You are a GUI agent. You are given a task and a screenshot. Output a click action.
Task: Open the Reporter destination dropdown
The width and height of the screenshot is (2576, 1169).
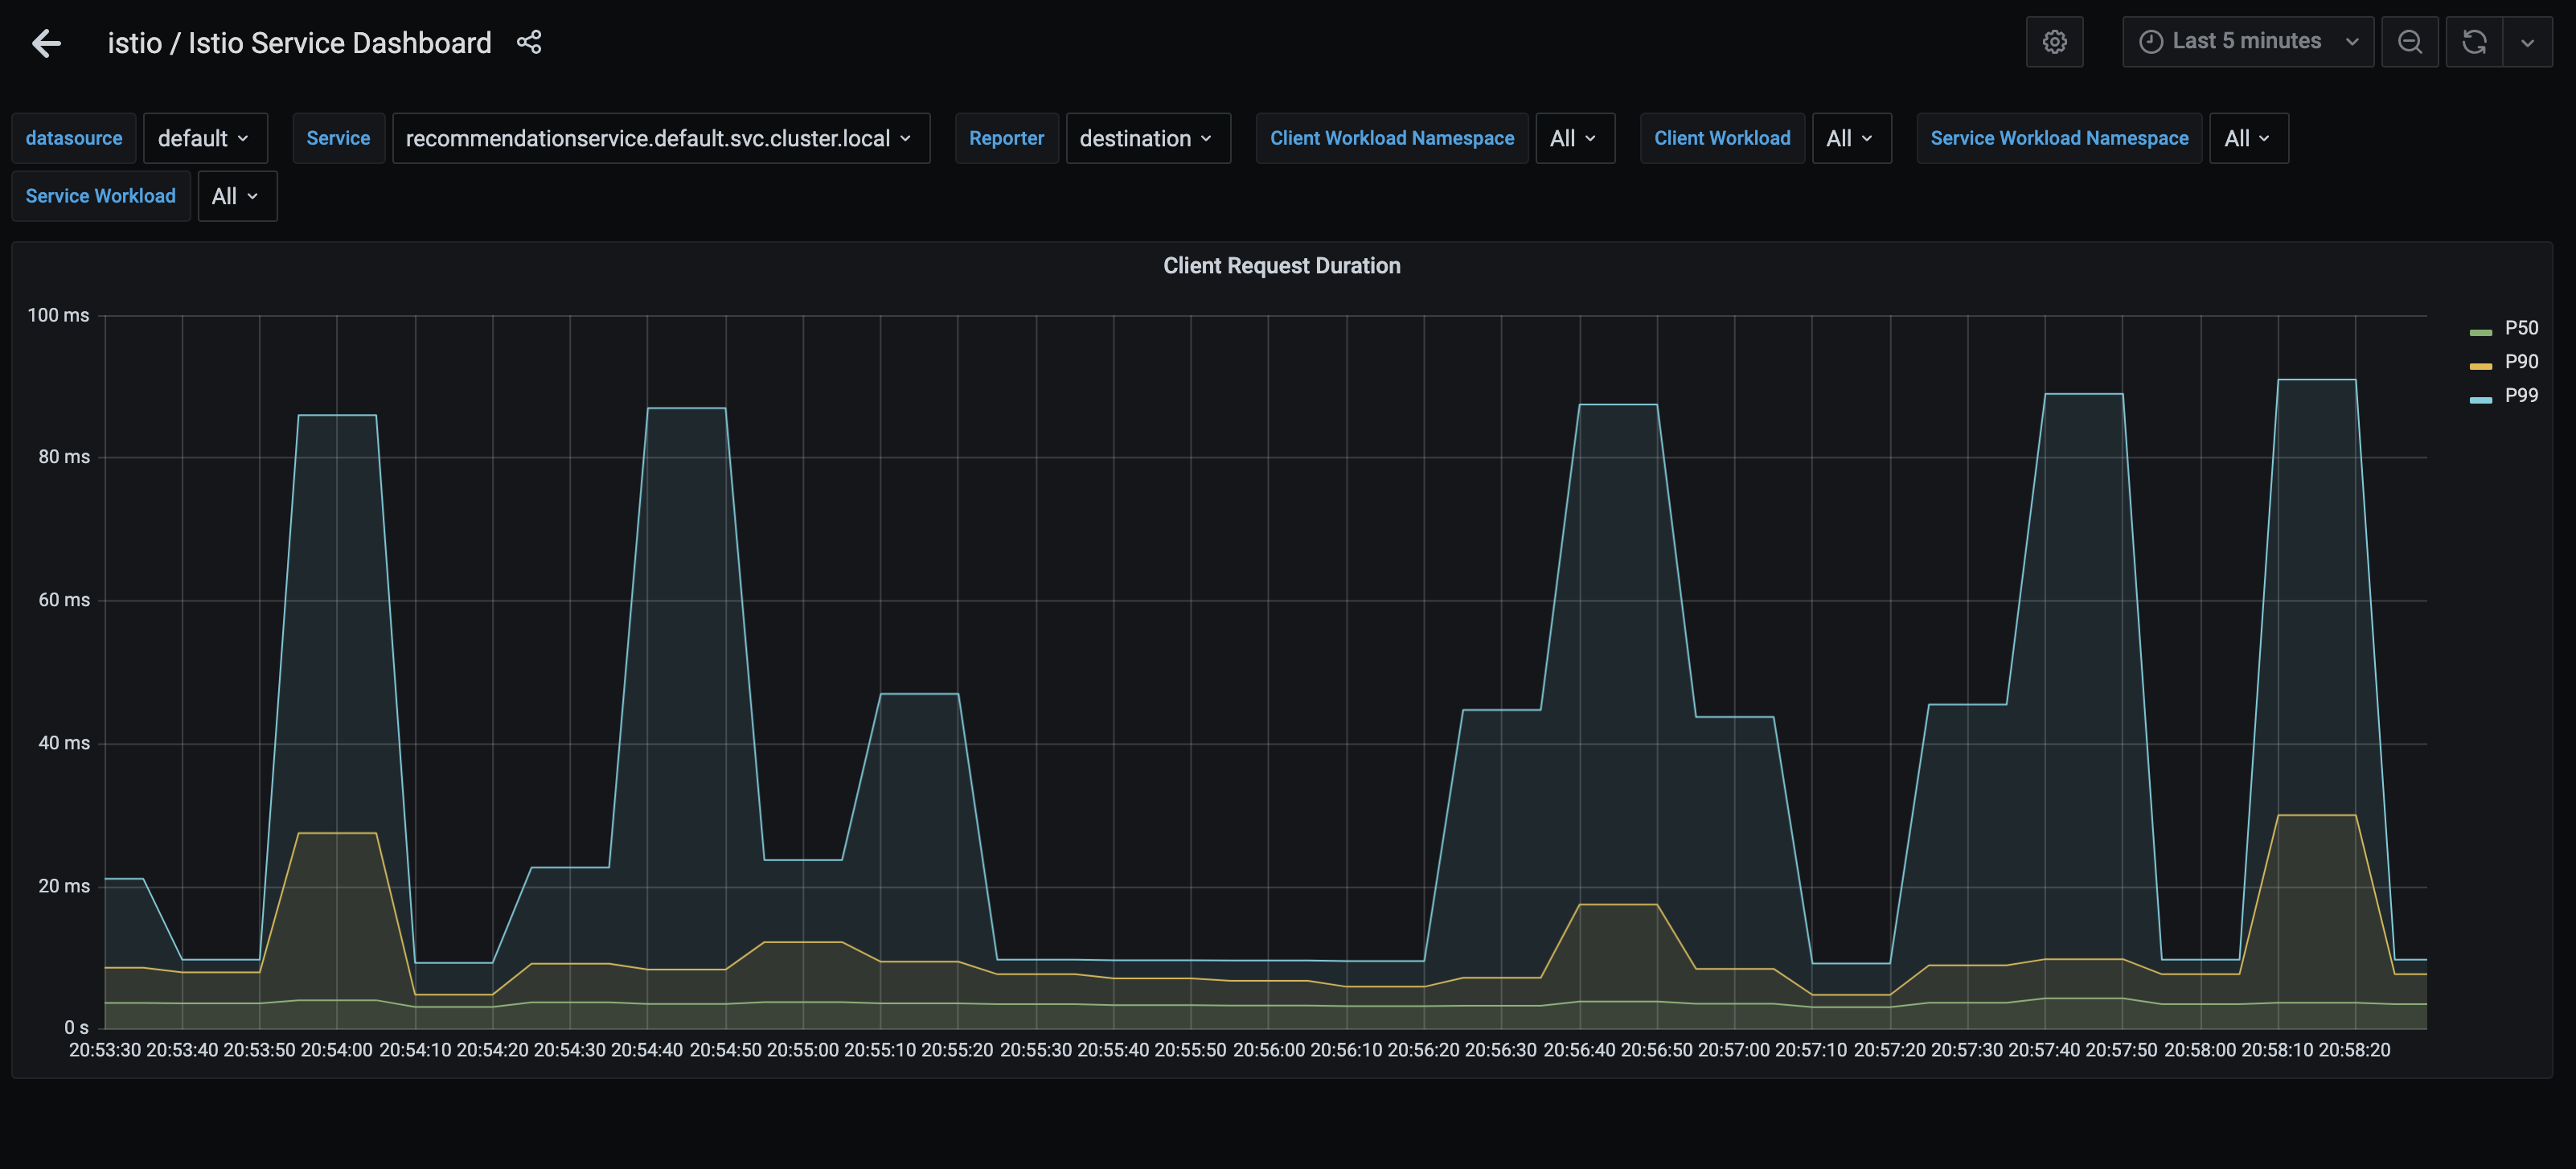[x=1147, y=138]
